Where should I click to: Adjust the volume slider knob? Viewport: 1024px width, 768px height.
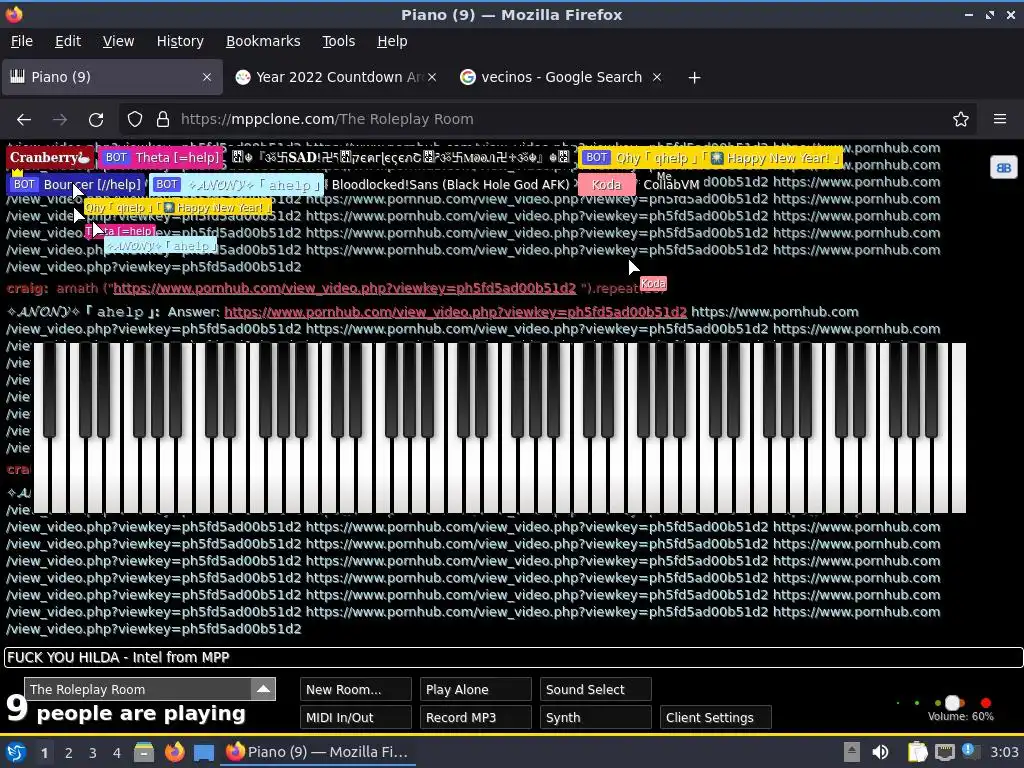pos(953,703)
